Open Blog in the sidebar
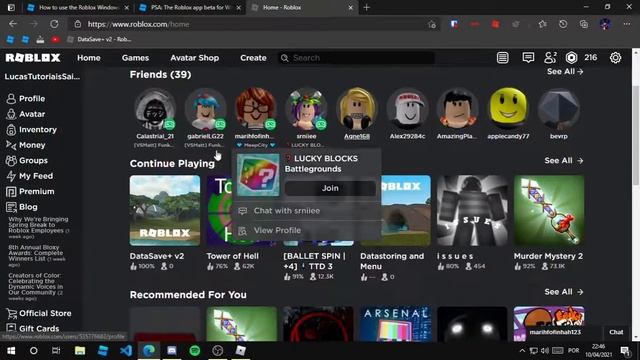Viewport: 640px width, 360px height. pyautogui.click(x=22, y=207)
